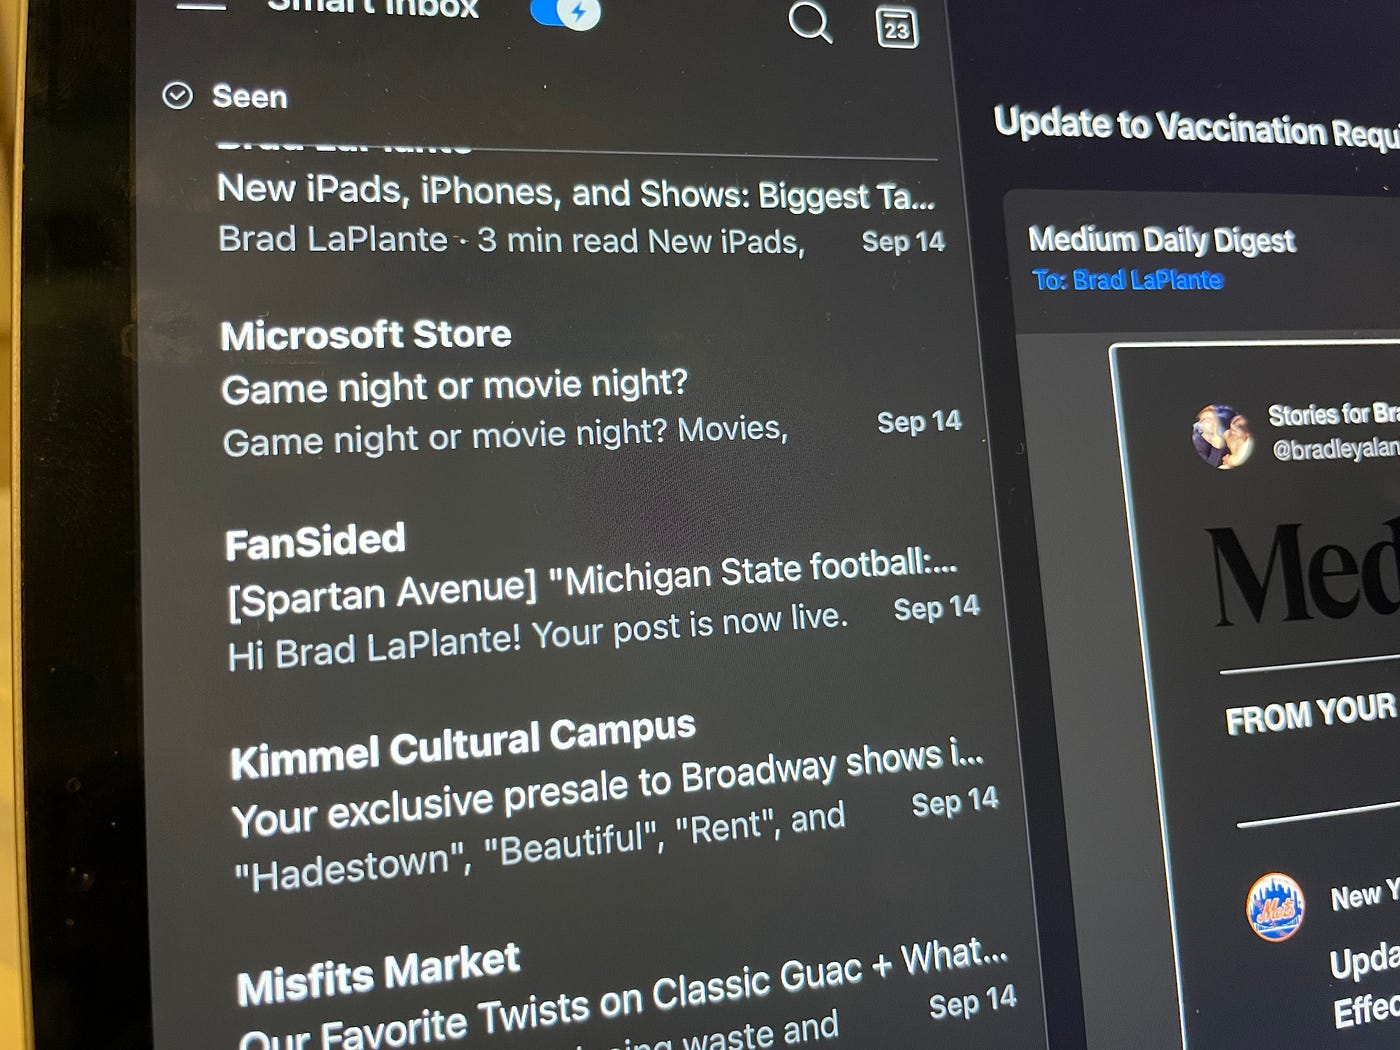Open Microsoft Store email Game night

590,387
